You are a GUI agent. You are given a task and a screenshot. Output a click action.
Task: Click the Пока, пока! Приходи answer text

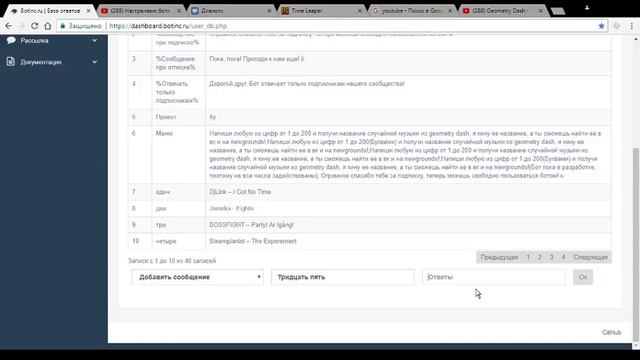pyautogui.click(x=257, y=59)
